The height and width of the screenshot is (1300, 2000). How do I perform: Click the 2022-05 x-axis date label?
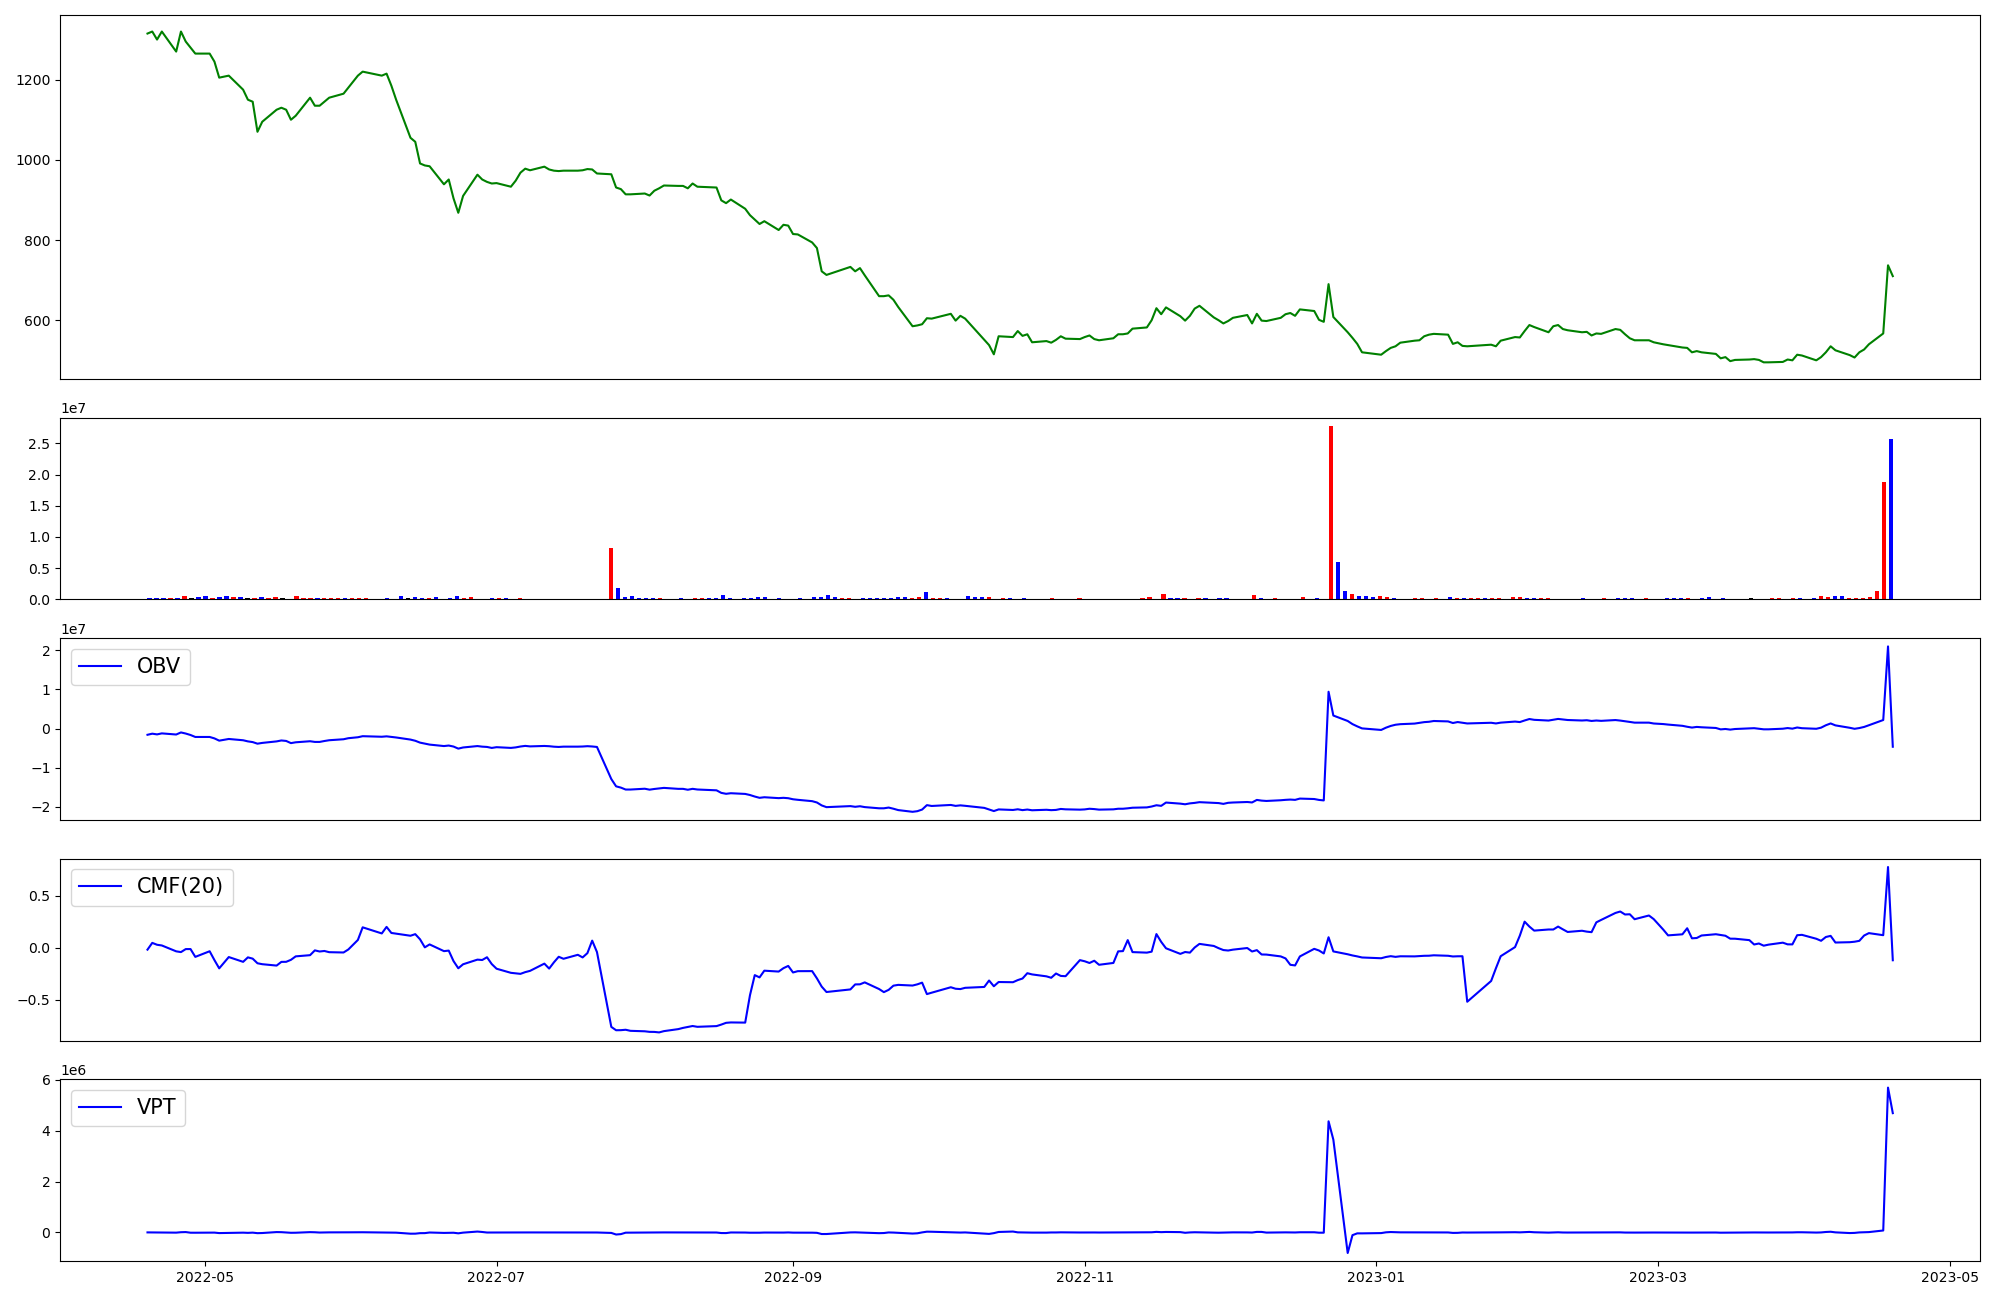click(205, 1276)
